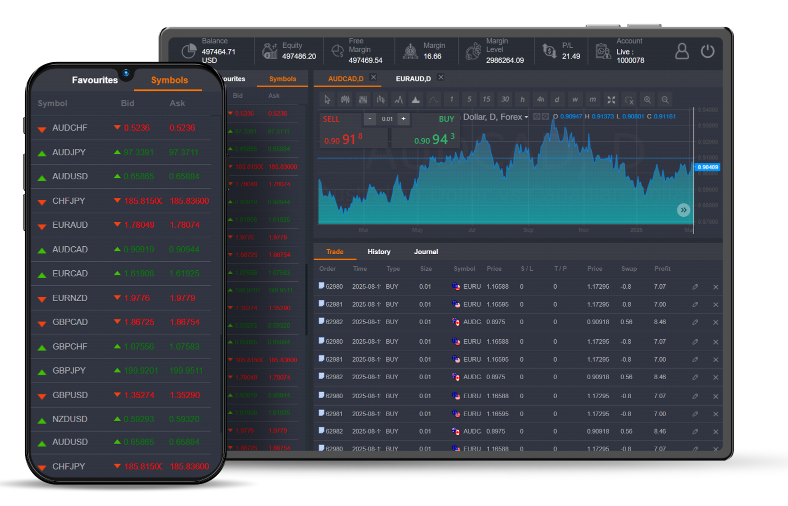Set chart timeframe to 30 minutes
The image size is (788, 506).
pos(505,99)
